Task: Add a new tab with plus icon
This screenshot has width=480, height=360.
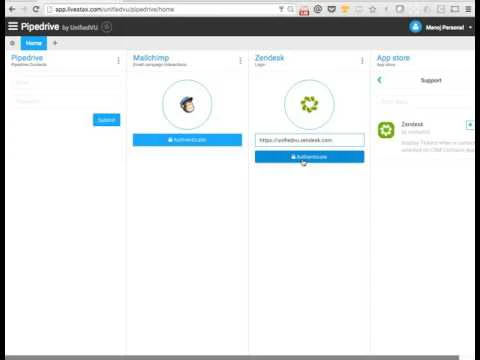Action: pos(55,43)
